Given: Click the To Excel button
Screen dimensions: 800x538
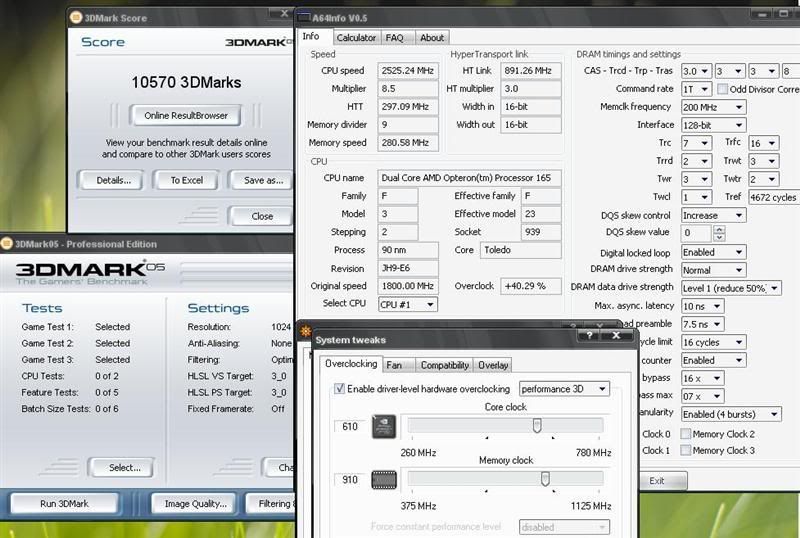Looking at the screenshot, I should click(187, 180).
